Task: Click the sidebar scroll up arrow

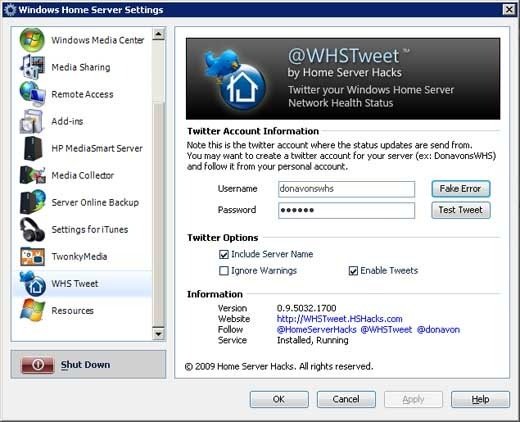Action: [x=158, y=34]
